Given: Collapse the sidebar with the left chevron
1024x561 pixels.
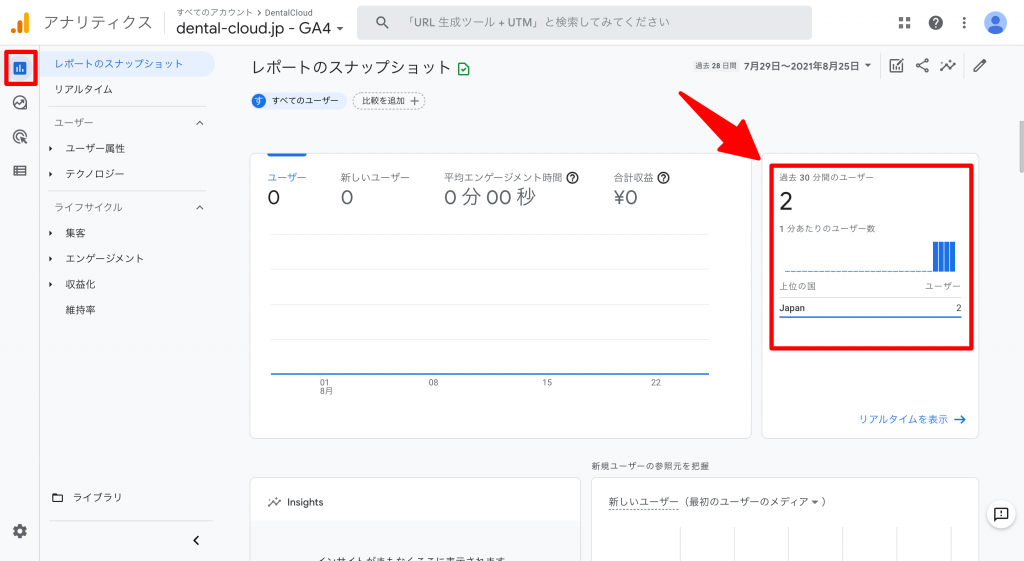Looking at the screenshot, I should click(196, 541).
